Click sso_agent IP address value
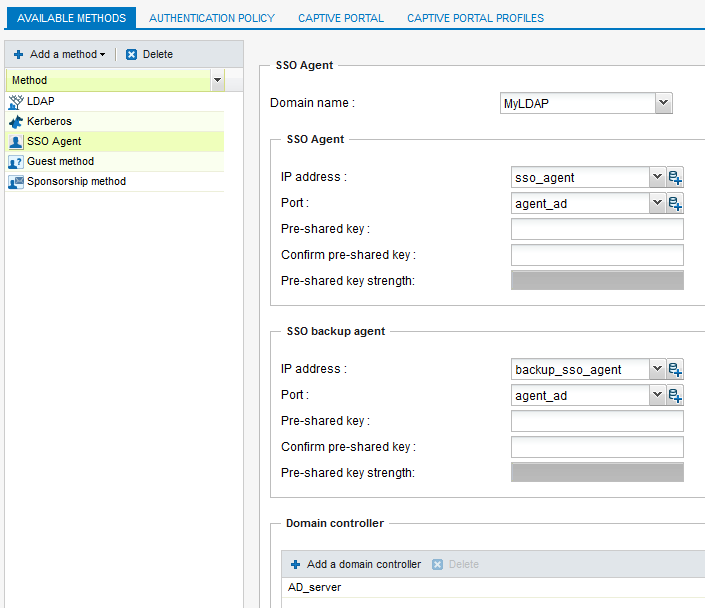Viewport: 705px width, 608px height. [544, 178]
